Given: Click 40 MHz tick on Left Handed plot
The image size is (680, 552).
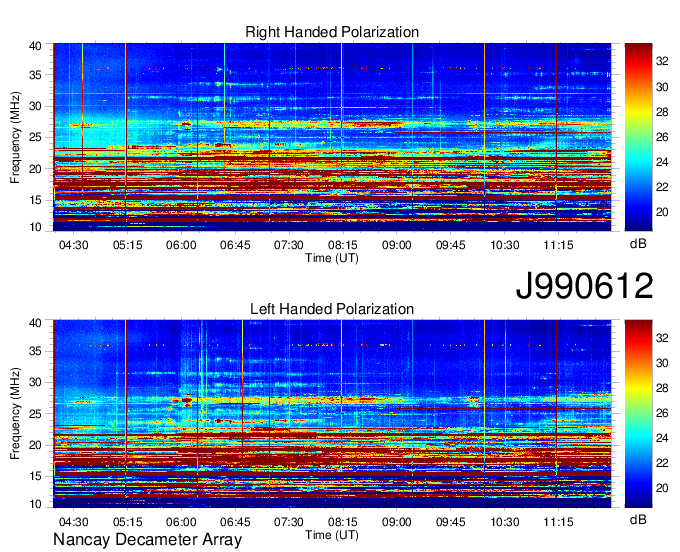Looking at the screenshot, I should [x=35, y=323].
